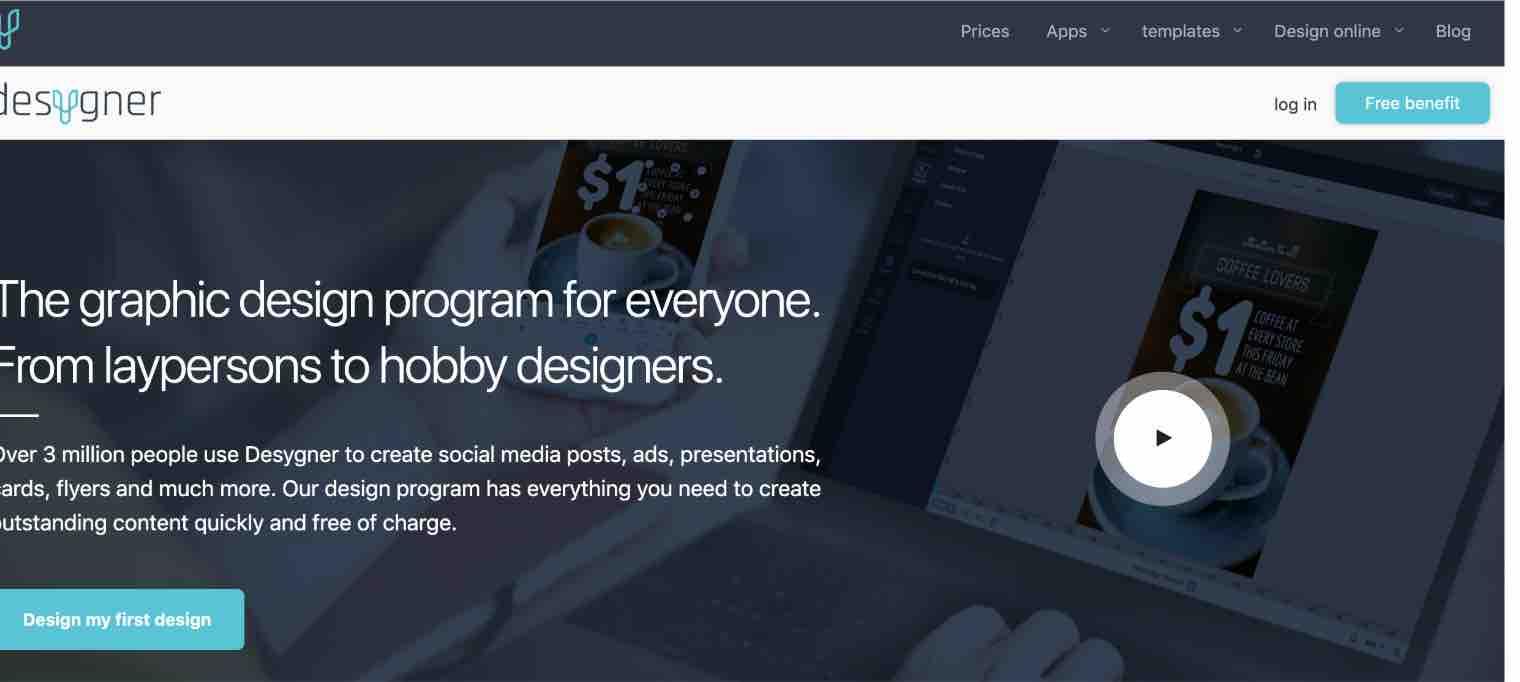Open the templates menu
Viewport: 1520px width, 682px height.
1180,31
